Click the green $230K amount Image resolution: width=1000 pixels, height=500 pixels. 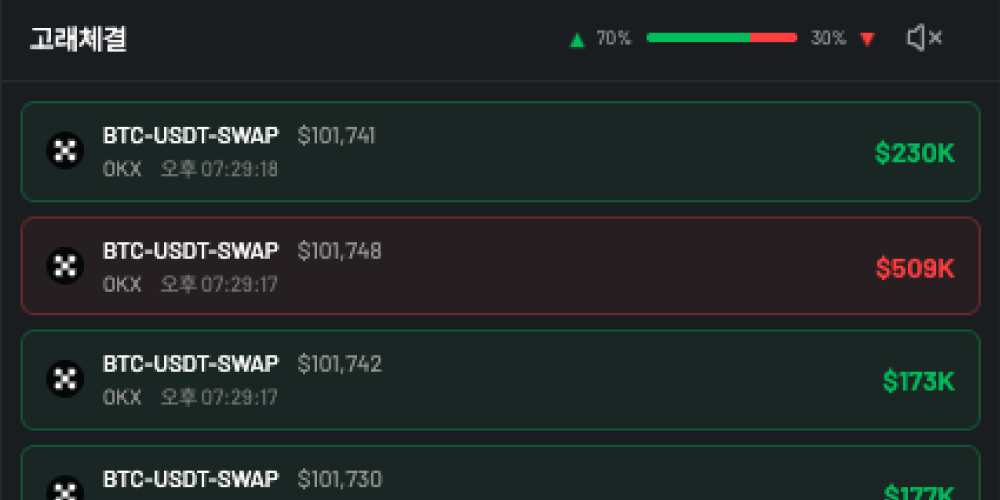coord(914,153)
